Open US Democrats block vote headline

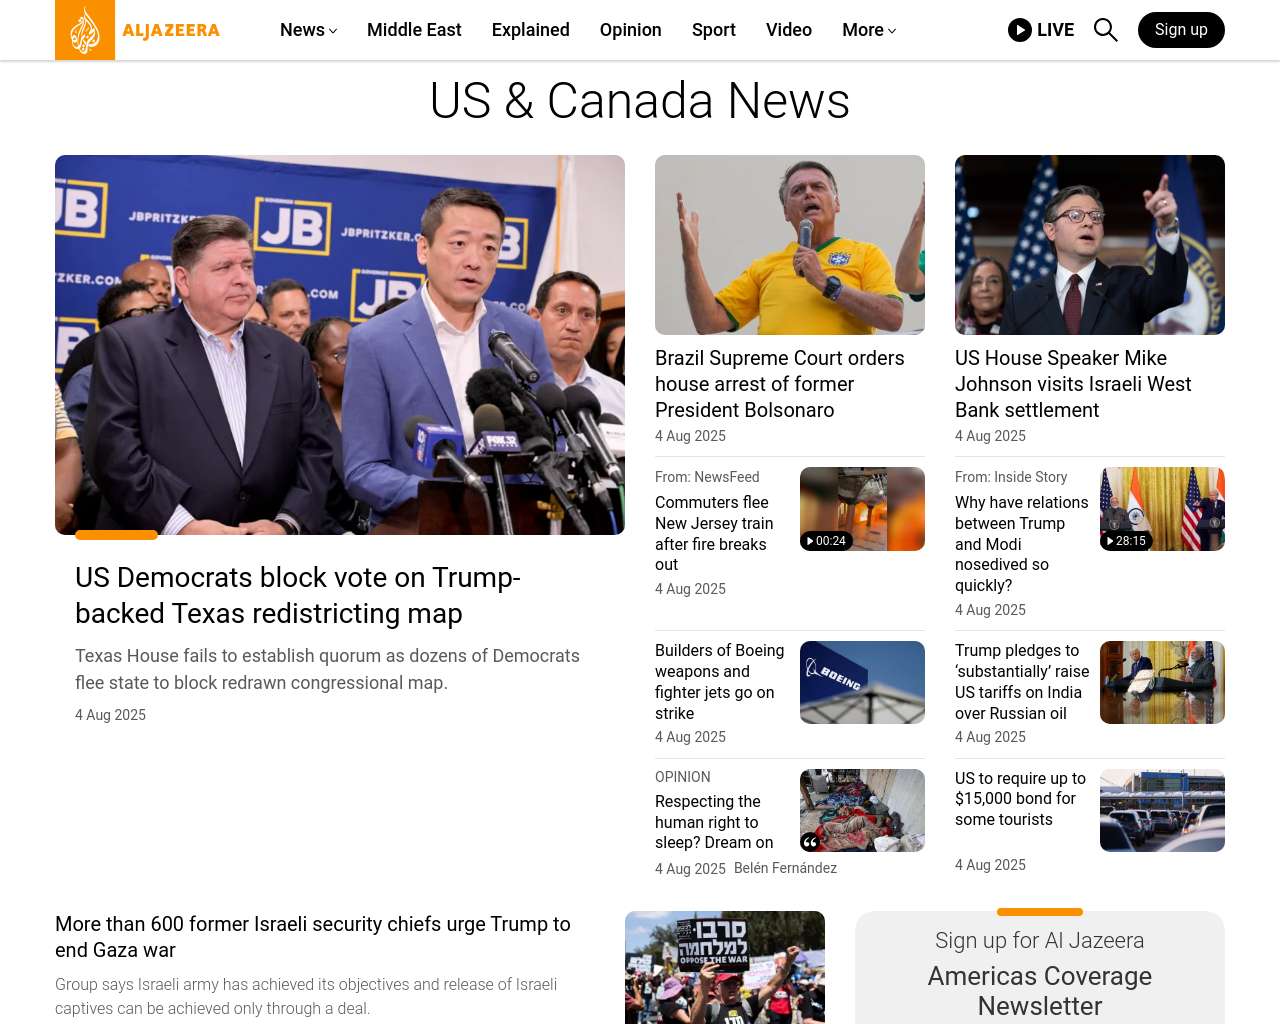coord(298,595)
